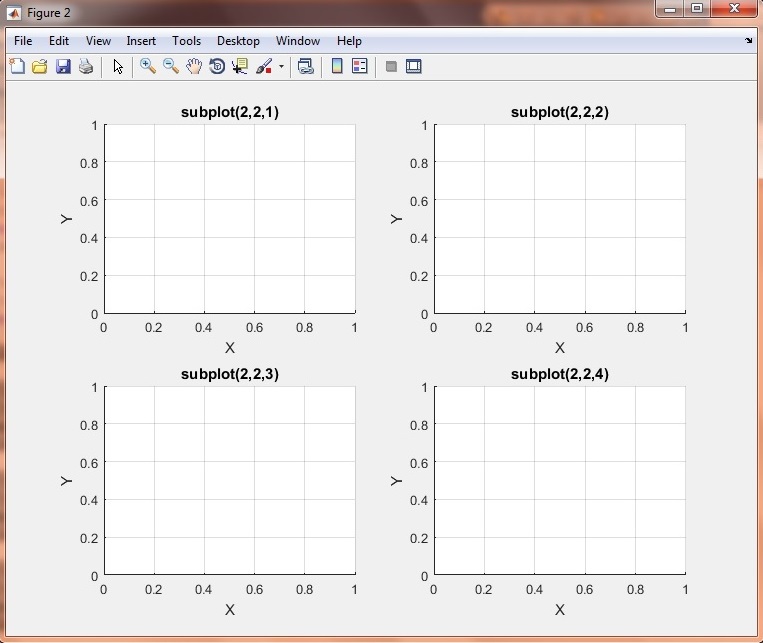Open the Tools menu
Screen dimensions: 763x643
(x=186, y=41)
